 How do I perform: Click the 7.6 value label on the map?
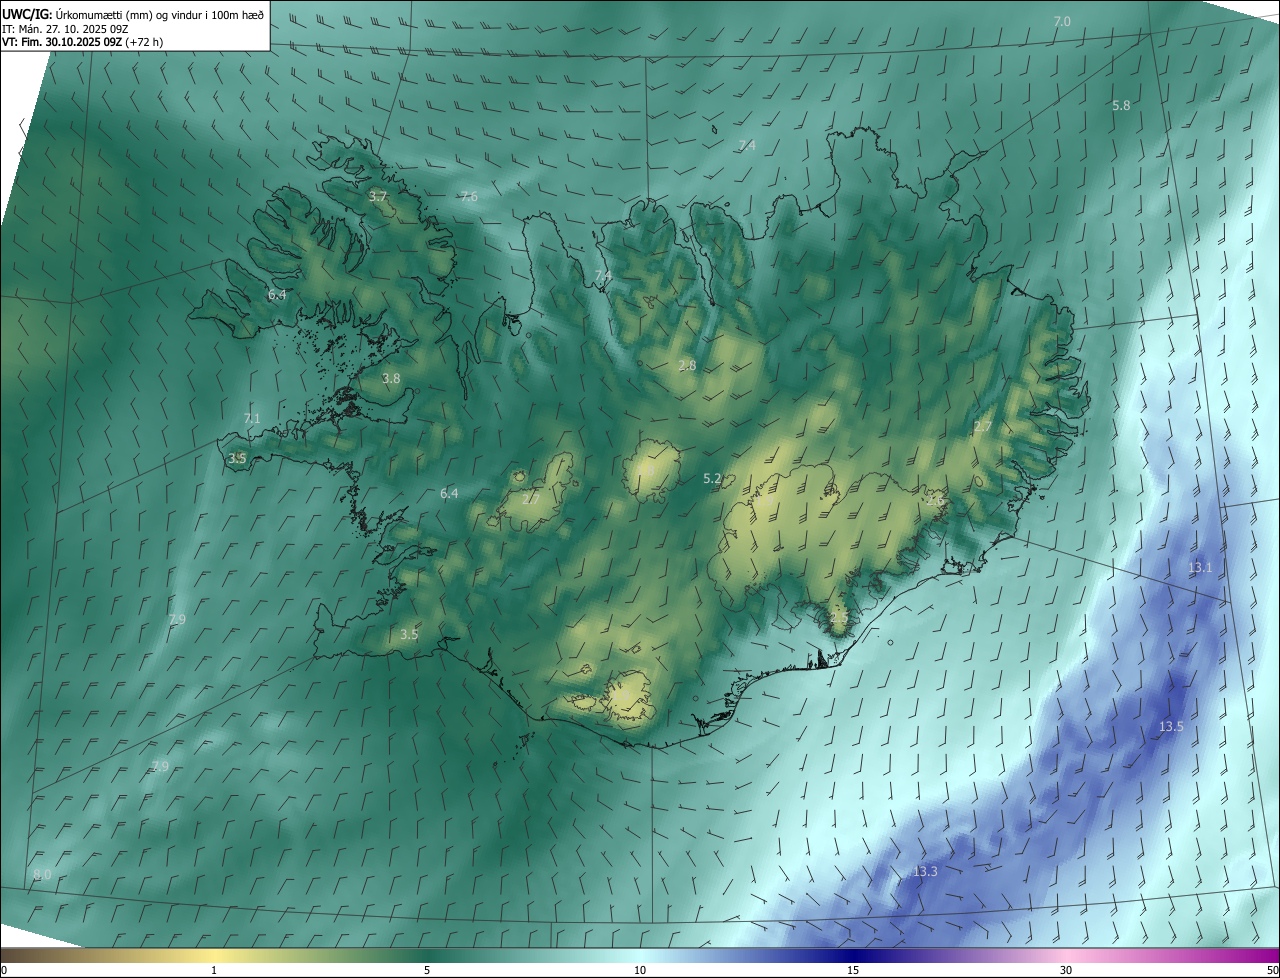point(468,196)
